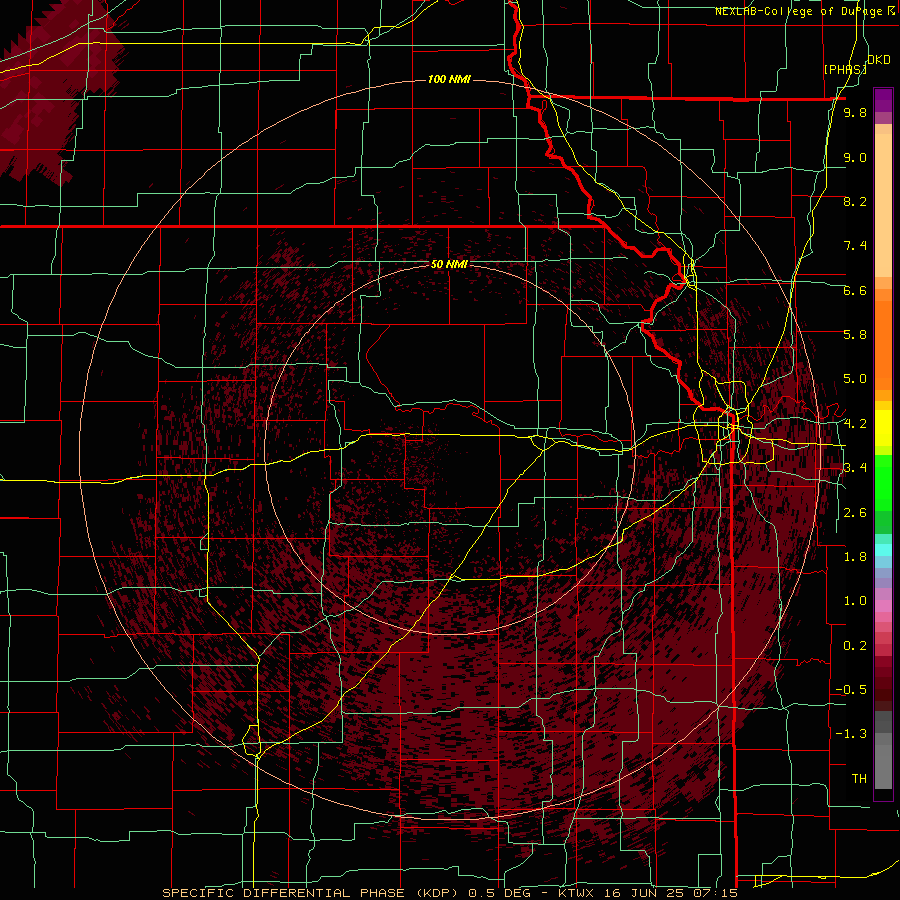Screen dimensions: 900x900
Task: Click the -1.3 value on the color scale
Action: coord(851,734)
